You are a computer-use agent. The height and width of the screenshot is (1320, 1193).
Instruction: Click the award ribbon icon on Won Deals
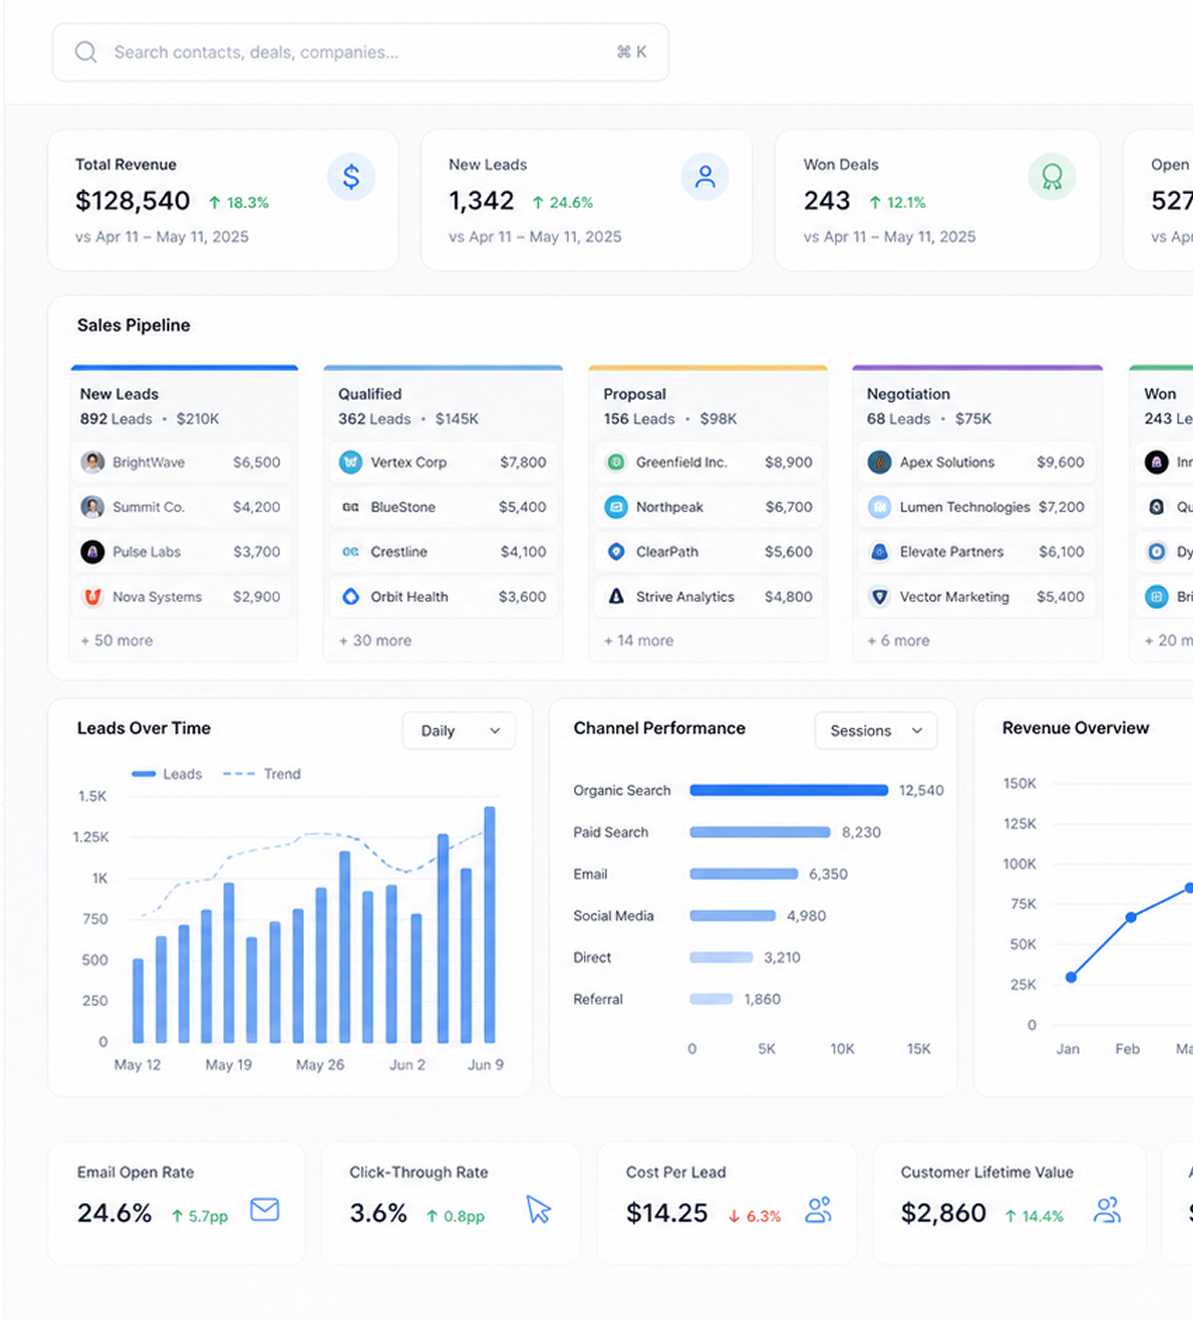tap(1052, 177)
